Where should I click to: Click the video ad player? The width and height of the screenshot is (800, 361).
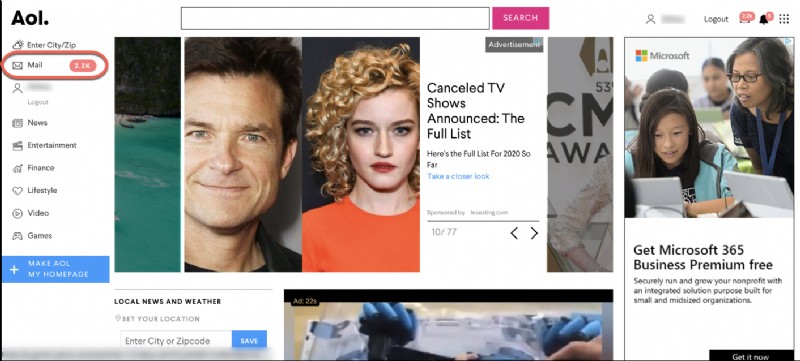coord(448,326)
